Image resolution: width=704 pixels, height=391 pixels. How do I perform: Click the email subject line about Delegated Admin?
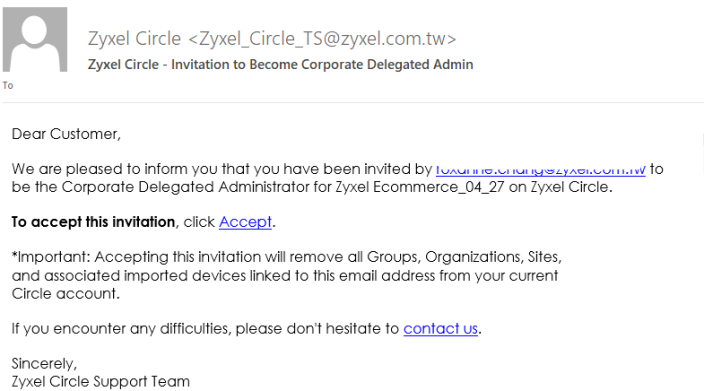pyautogui.click(x=281, y=65)
